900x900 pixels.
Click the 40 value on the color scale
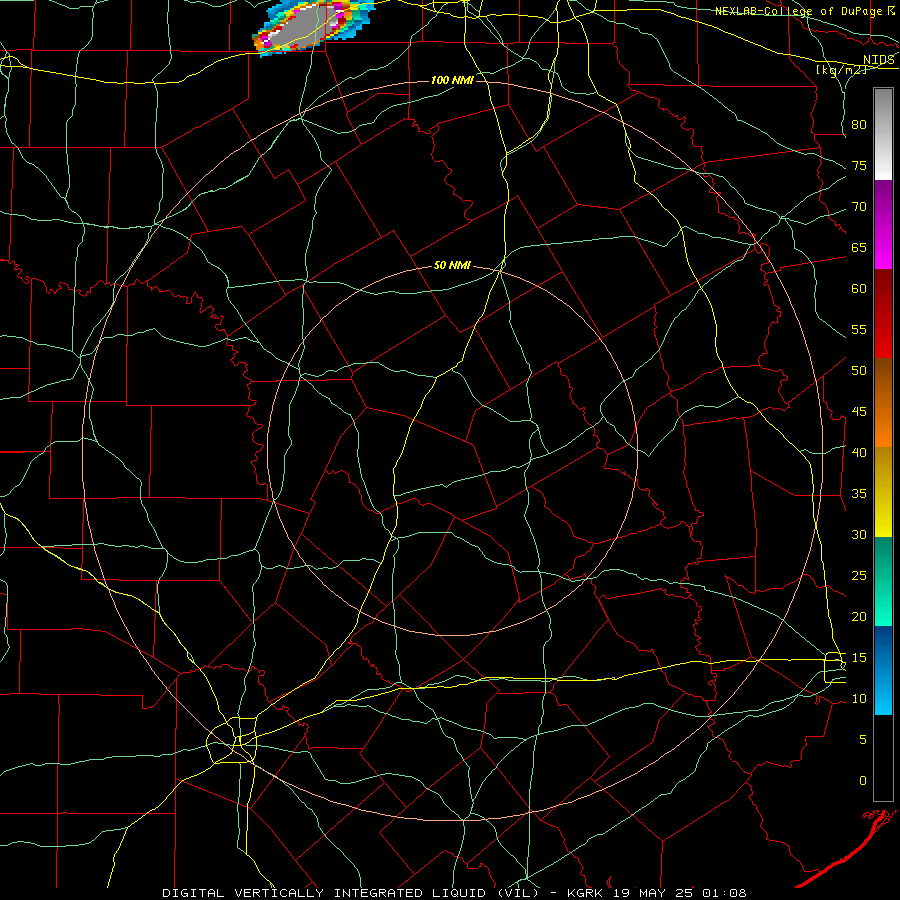click(x=859, y=452)
